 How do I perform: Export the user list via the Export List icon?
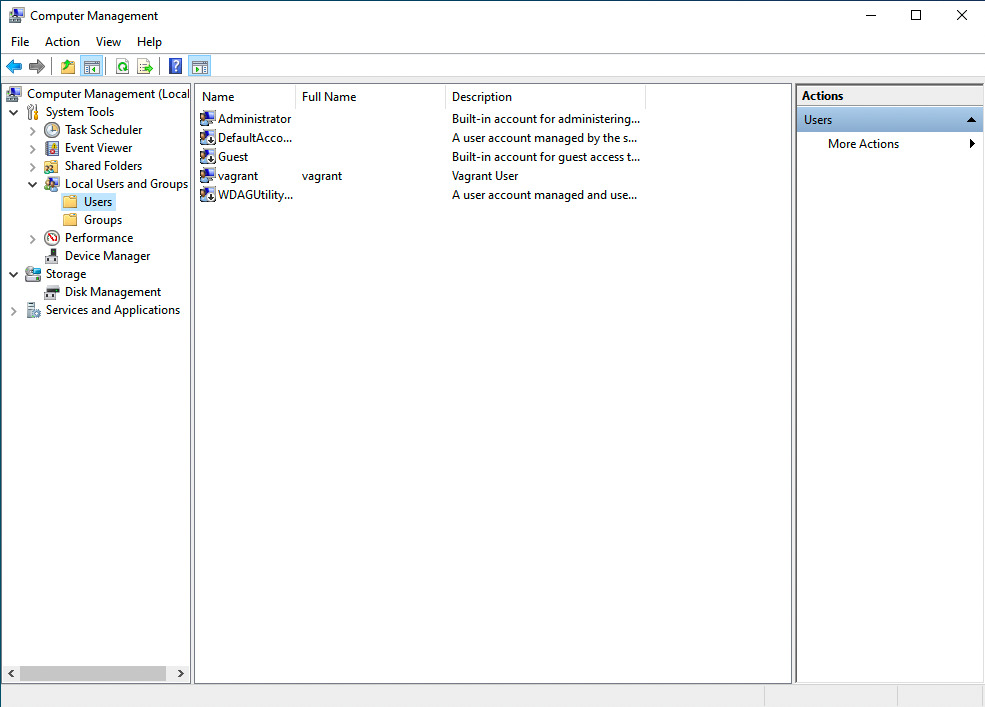(x=145, y=66)
